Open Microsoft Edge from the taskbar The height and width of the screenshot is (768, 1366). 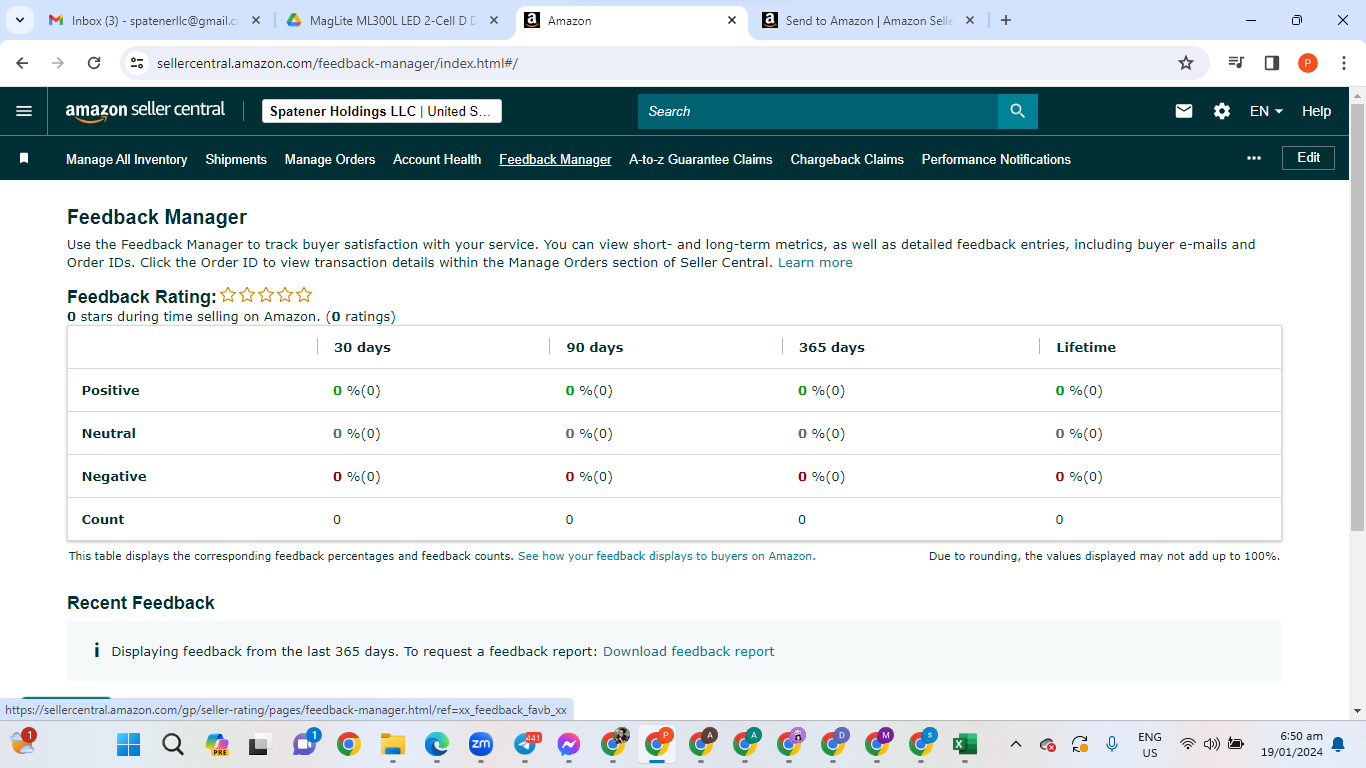(x=436, y=744)
